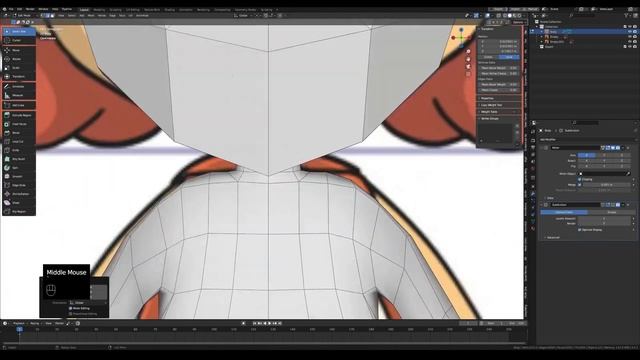The image size is (640, 360).
Task: Open the Playback menu in the timeline
Action: click(x=19, y=323)
